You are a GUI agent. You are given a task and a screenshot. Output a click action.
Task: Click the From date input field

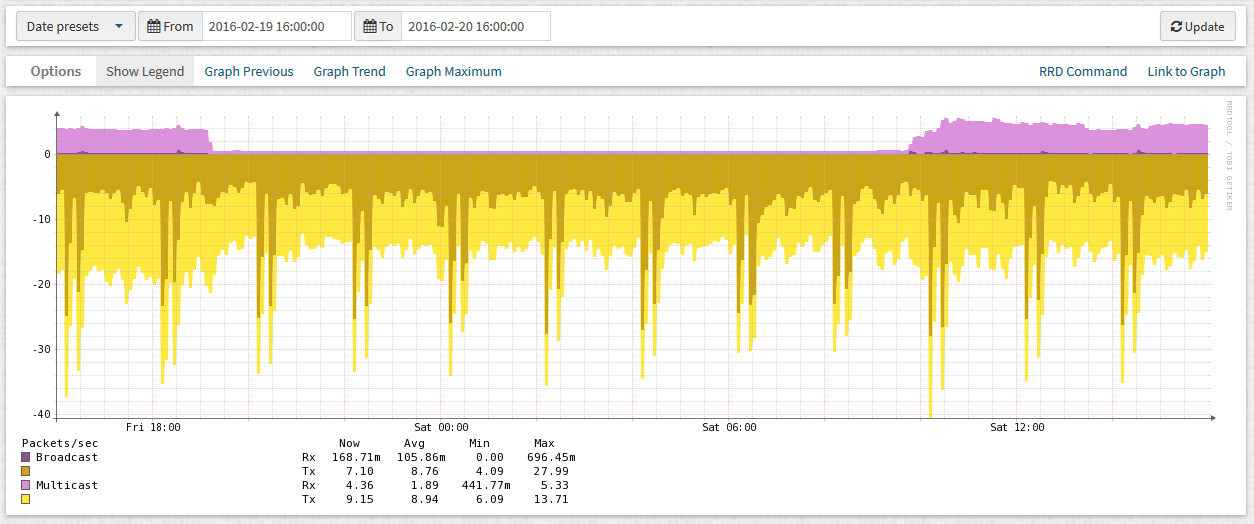point(276,27)
